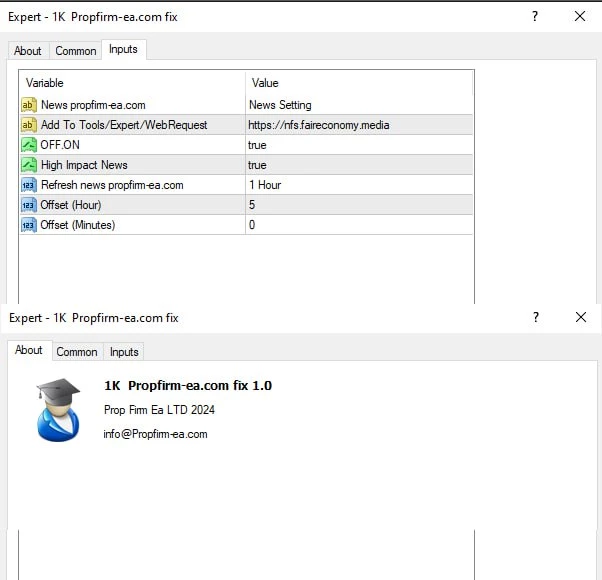Select the green boolean icon beside OFF.ON
Viewport: 602px width, 580px height.
point(28,145)
